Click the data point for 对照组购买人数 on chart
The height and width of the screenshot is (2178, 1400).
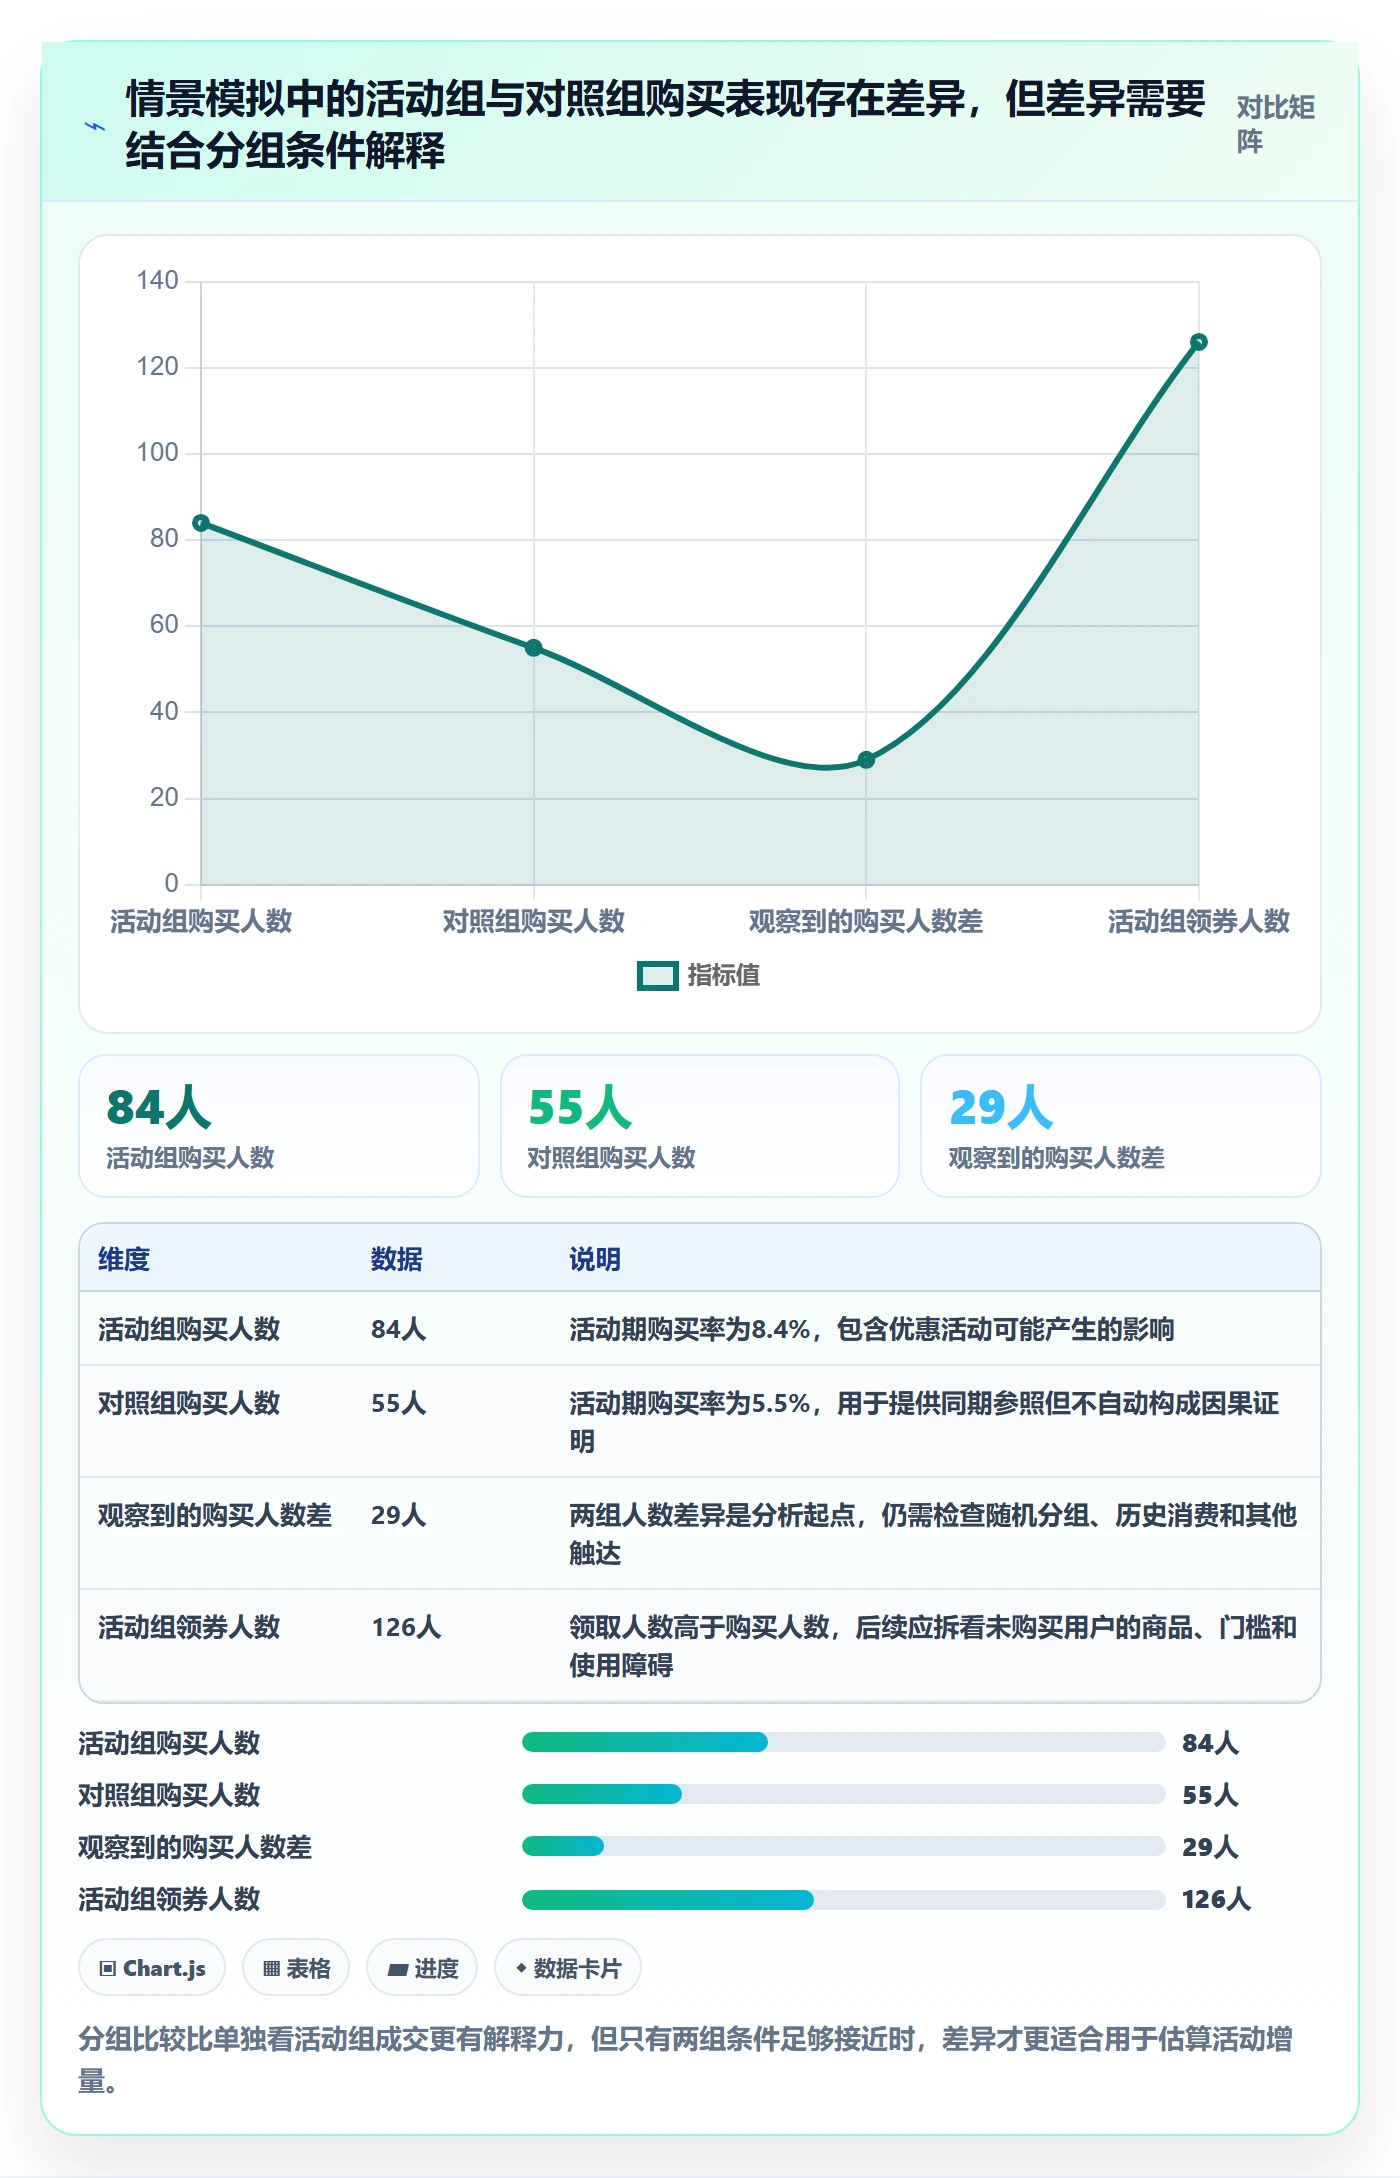[534, 648]
